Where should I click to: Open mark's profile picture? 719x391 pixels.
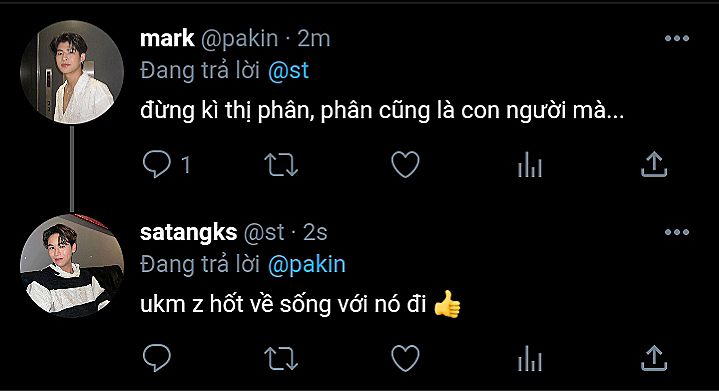[x=72, y=72]
